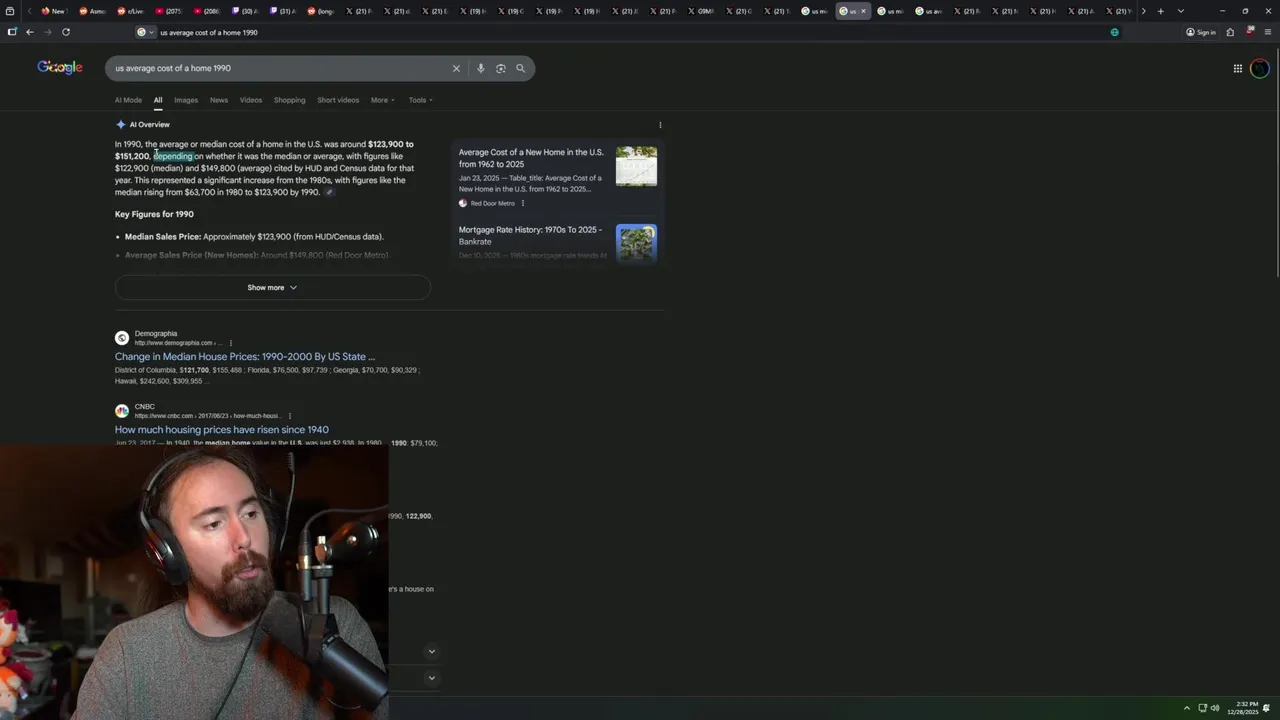This screenshot has width=1280, height=720.
Task: Open Windows volume control in tray
Action: (x=1215, y=708)
